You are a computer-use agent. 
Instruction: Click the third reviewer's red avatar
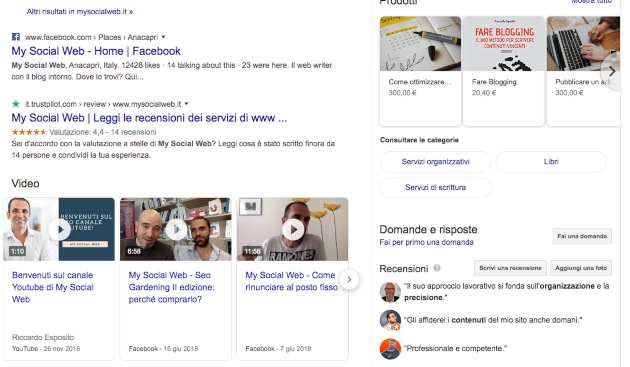tap(390, 349)
